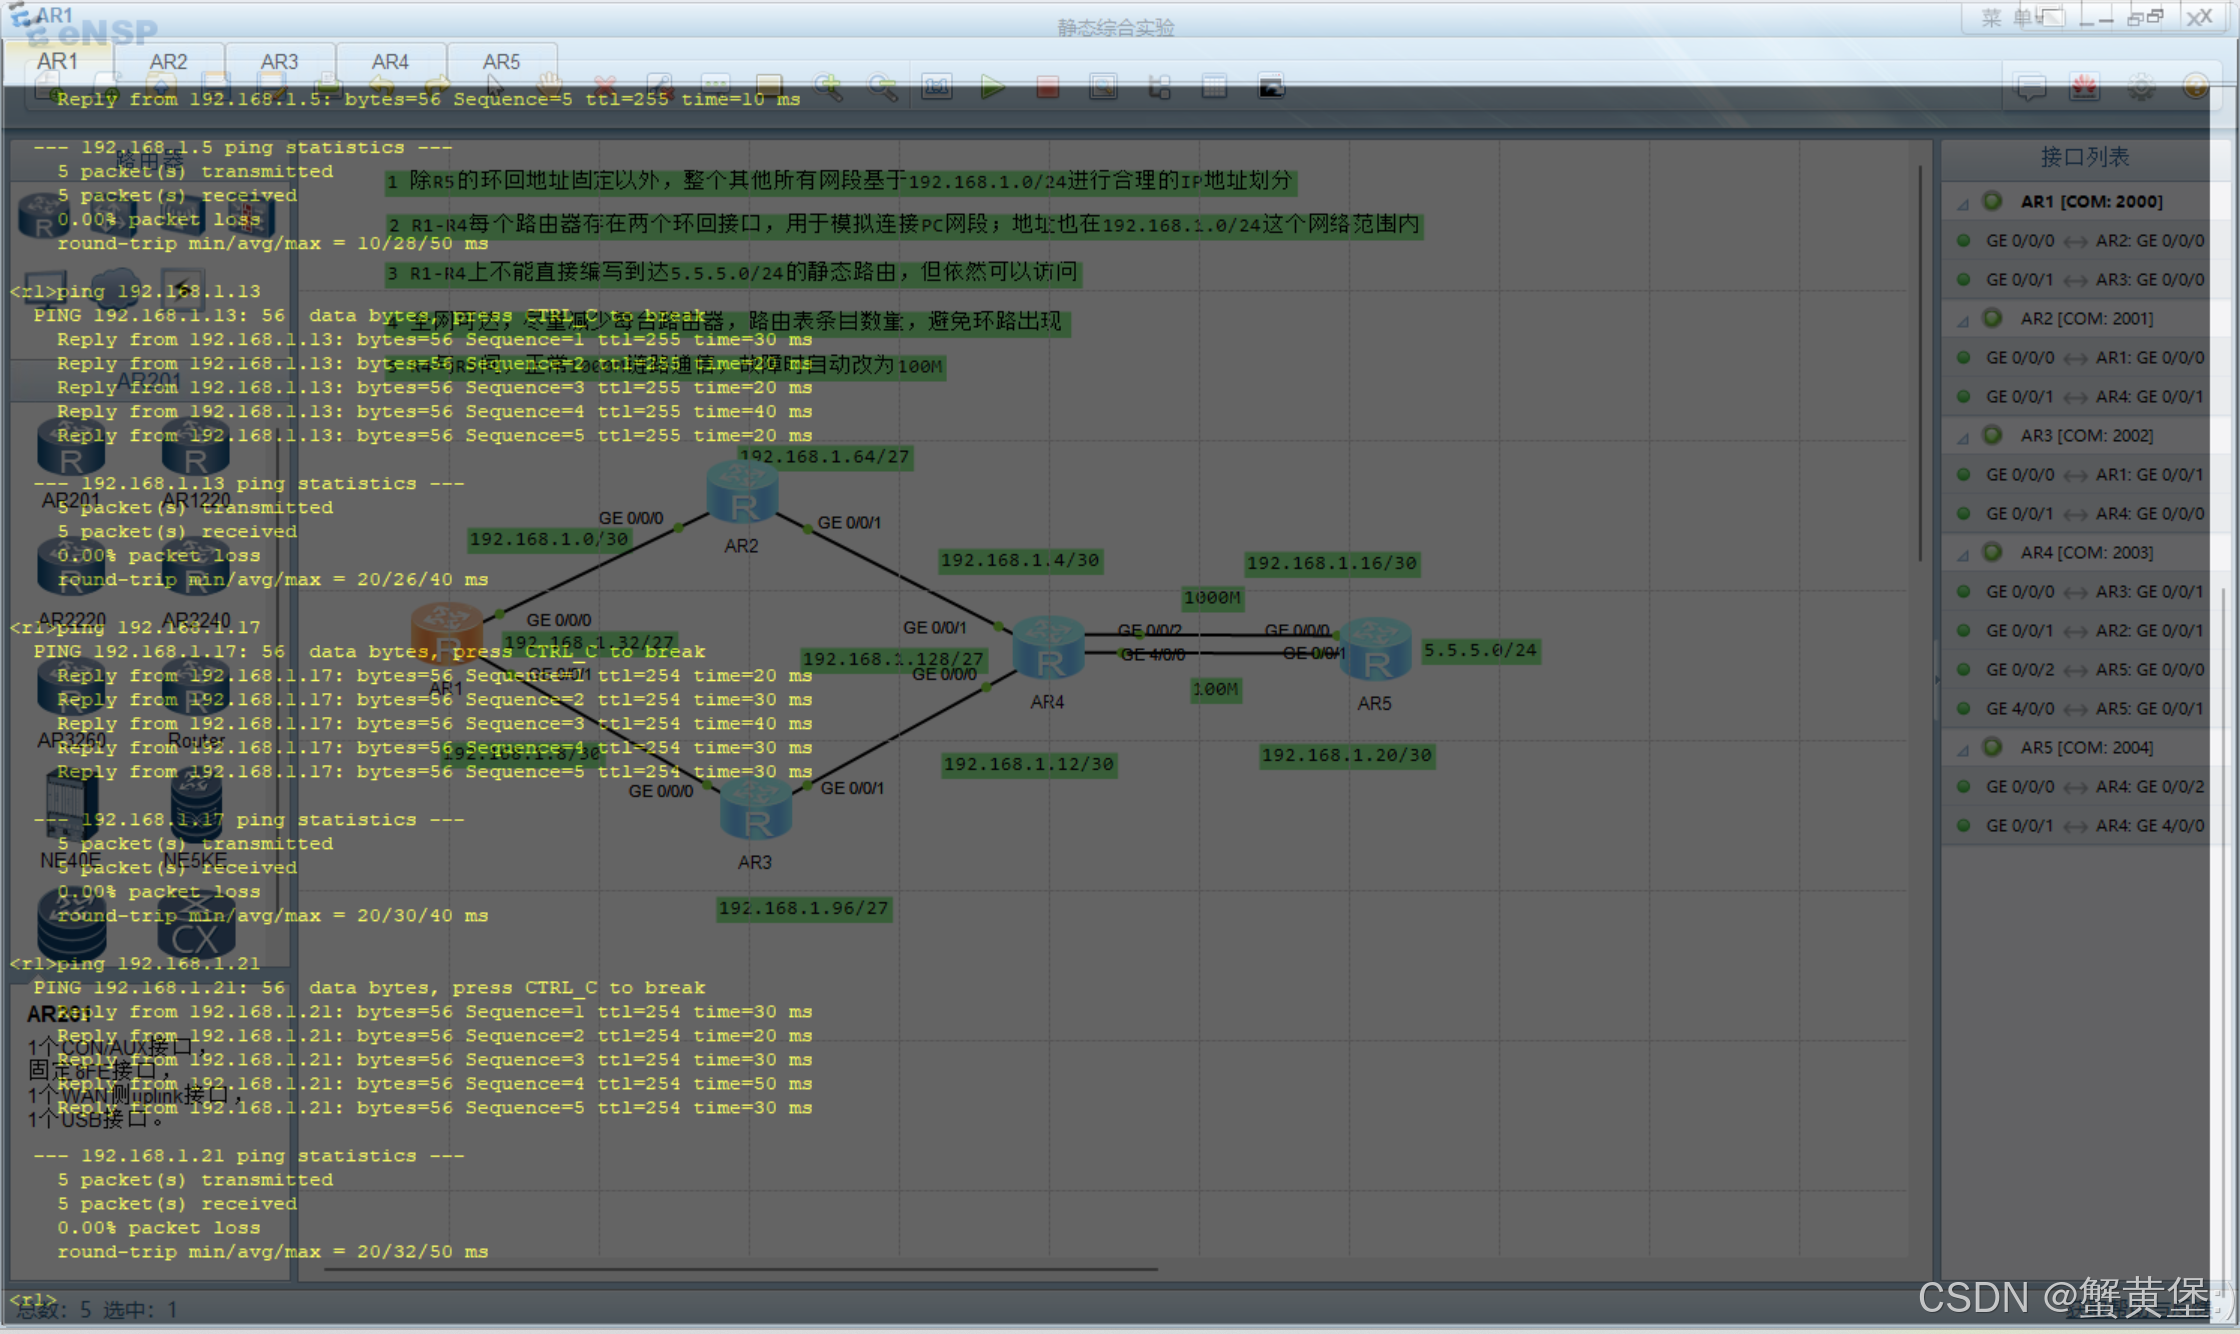Open the Huawei website logo icon
This screenshot has width=2240, height=1334.
[2084, 87]
